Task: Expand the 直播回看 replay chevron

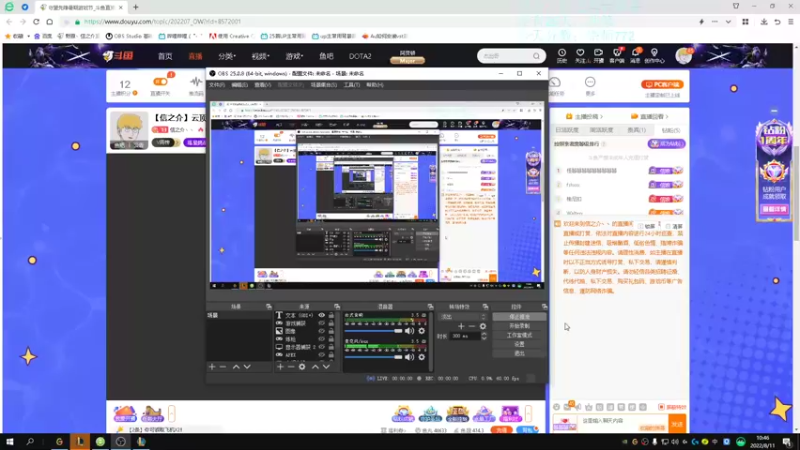Action: (x=667, y=117)
